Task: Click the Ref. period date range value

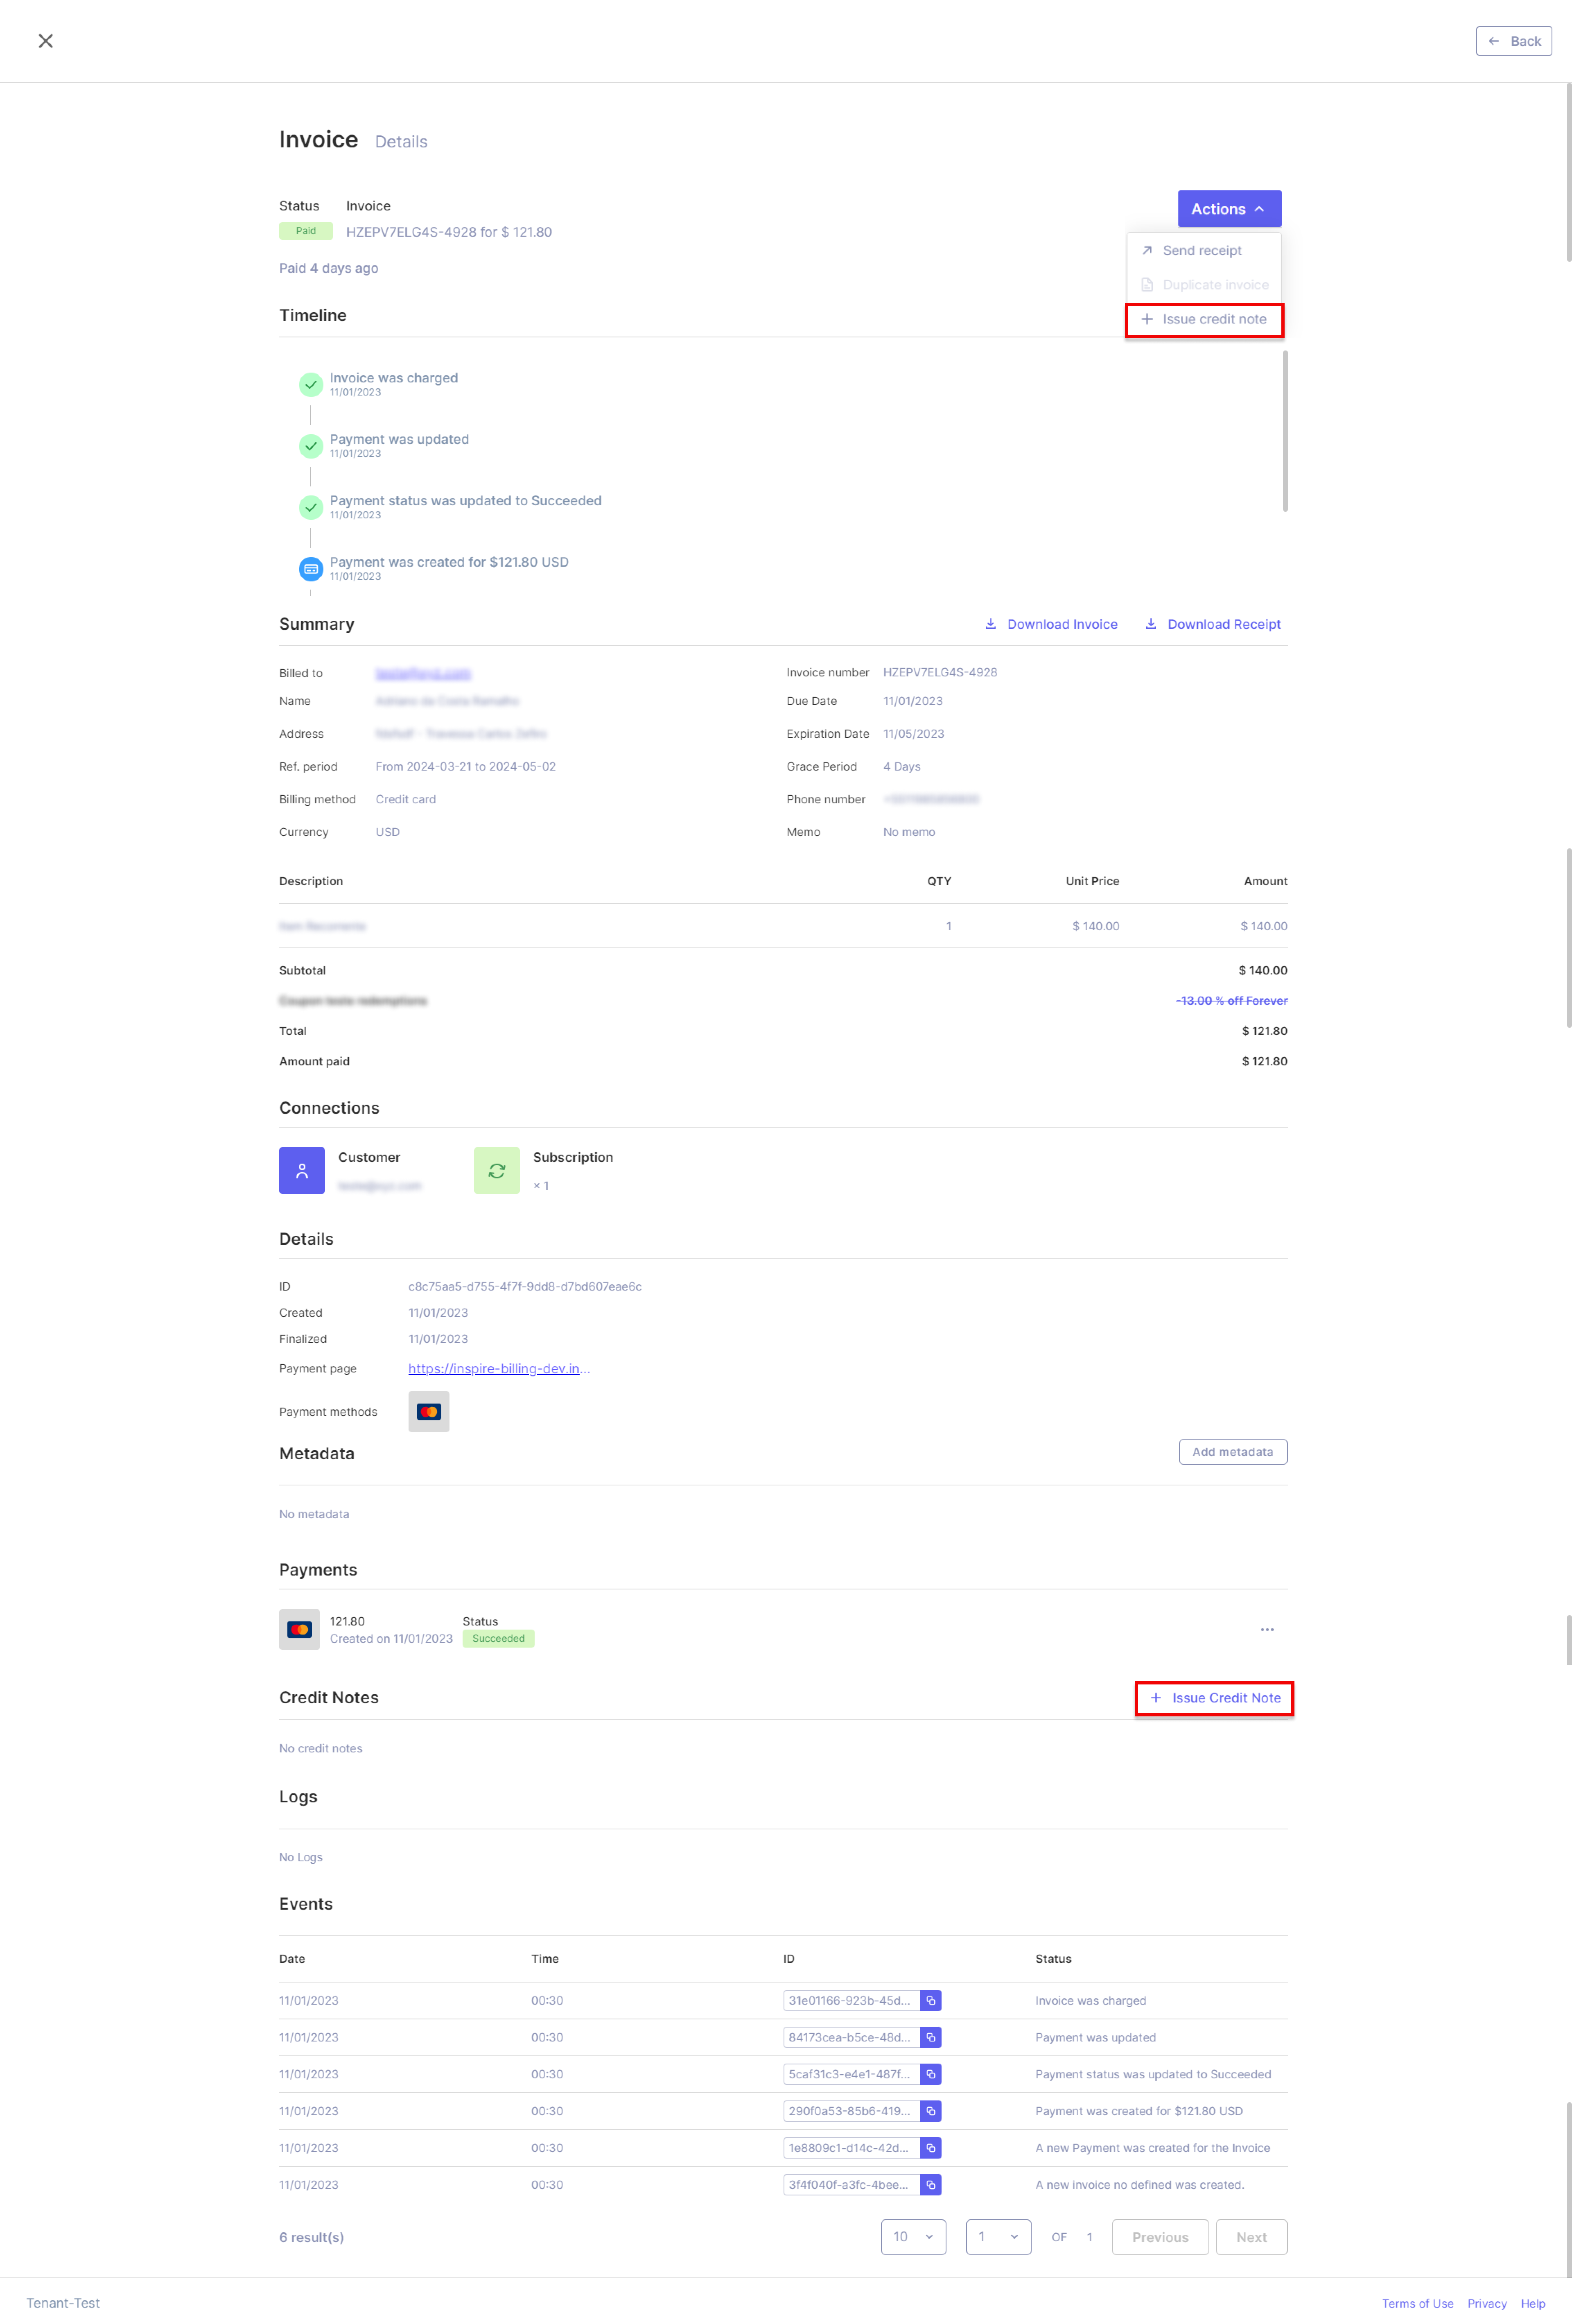Action: [465, 766]
